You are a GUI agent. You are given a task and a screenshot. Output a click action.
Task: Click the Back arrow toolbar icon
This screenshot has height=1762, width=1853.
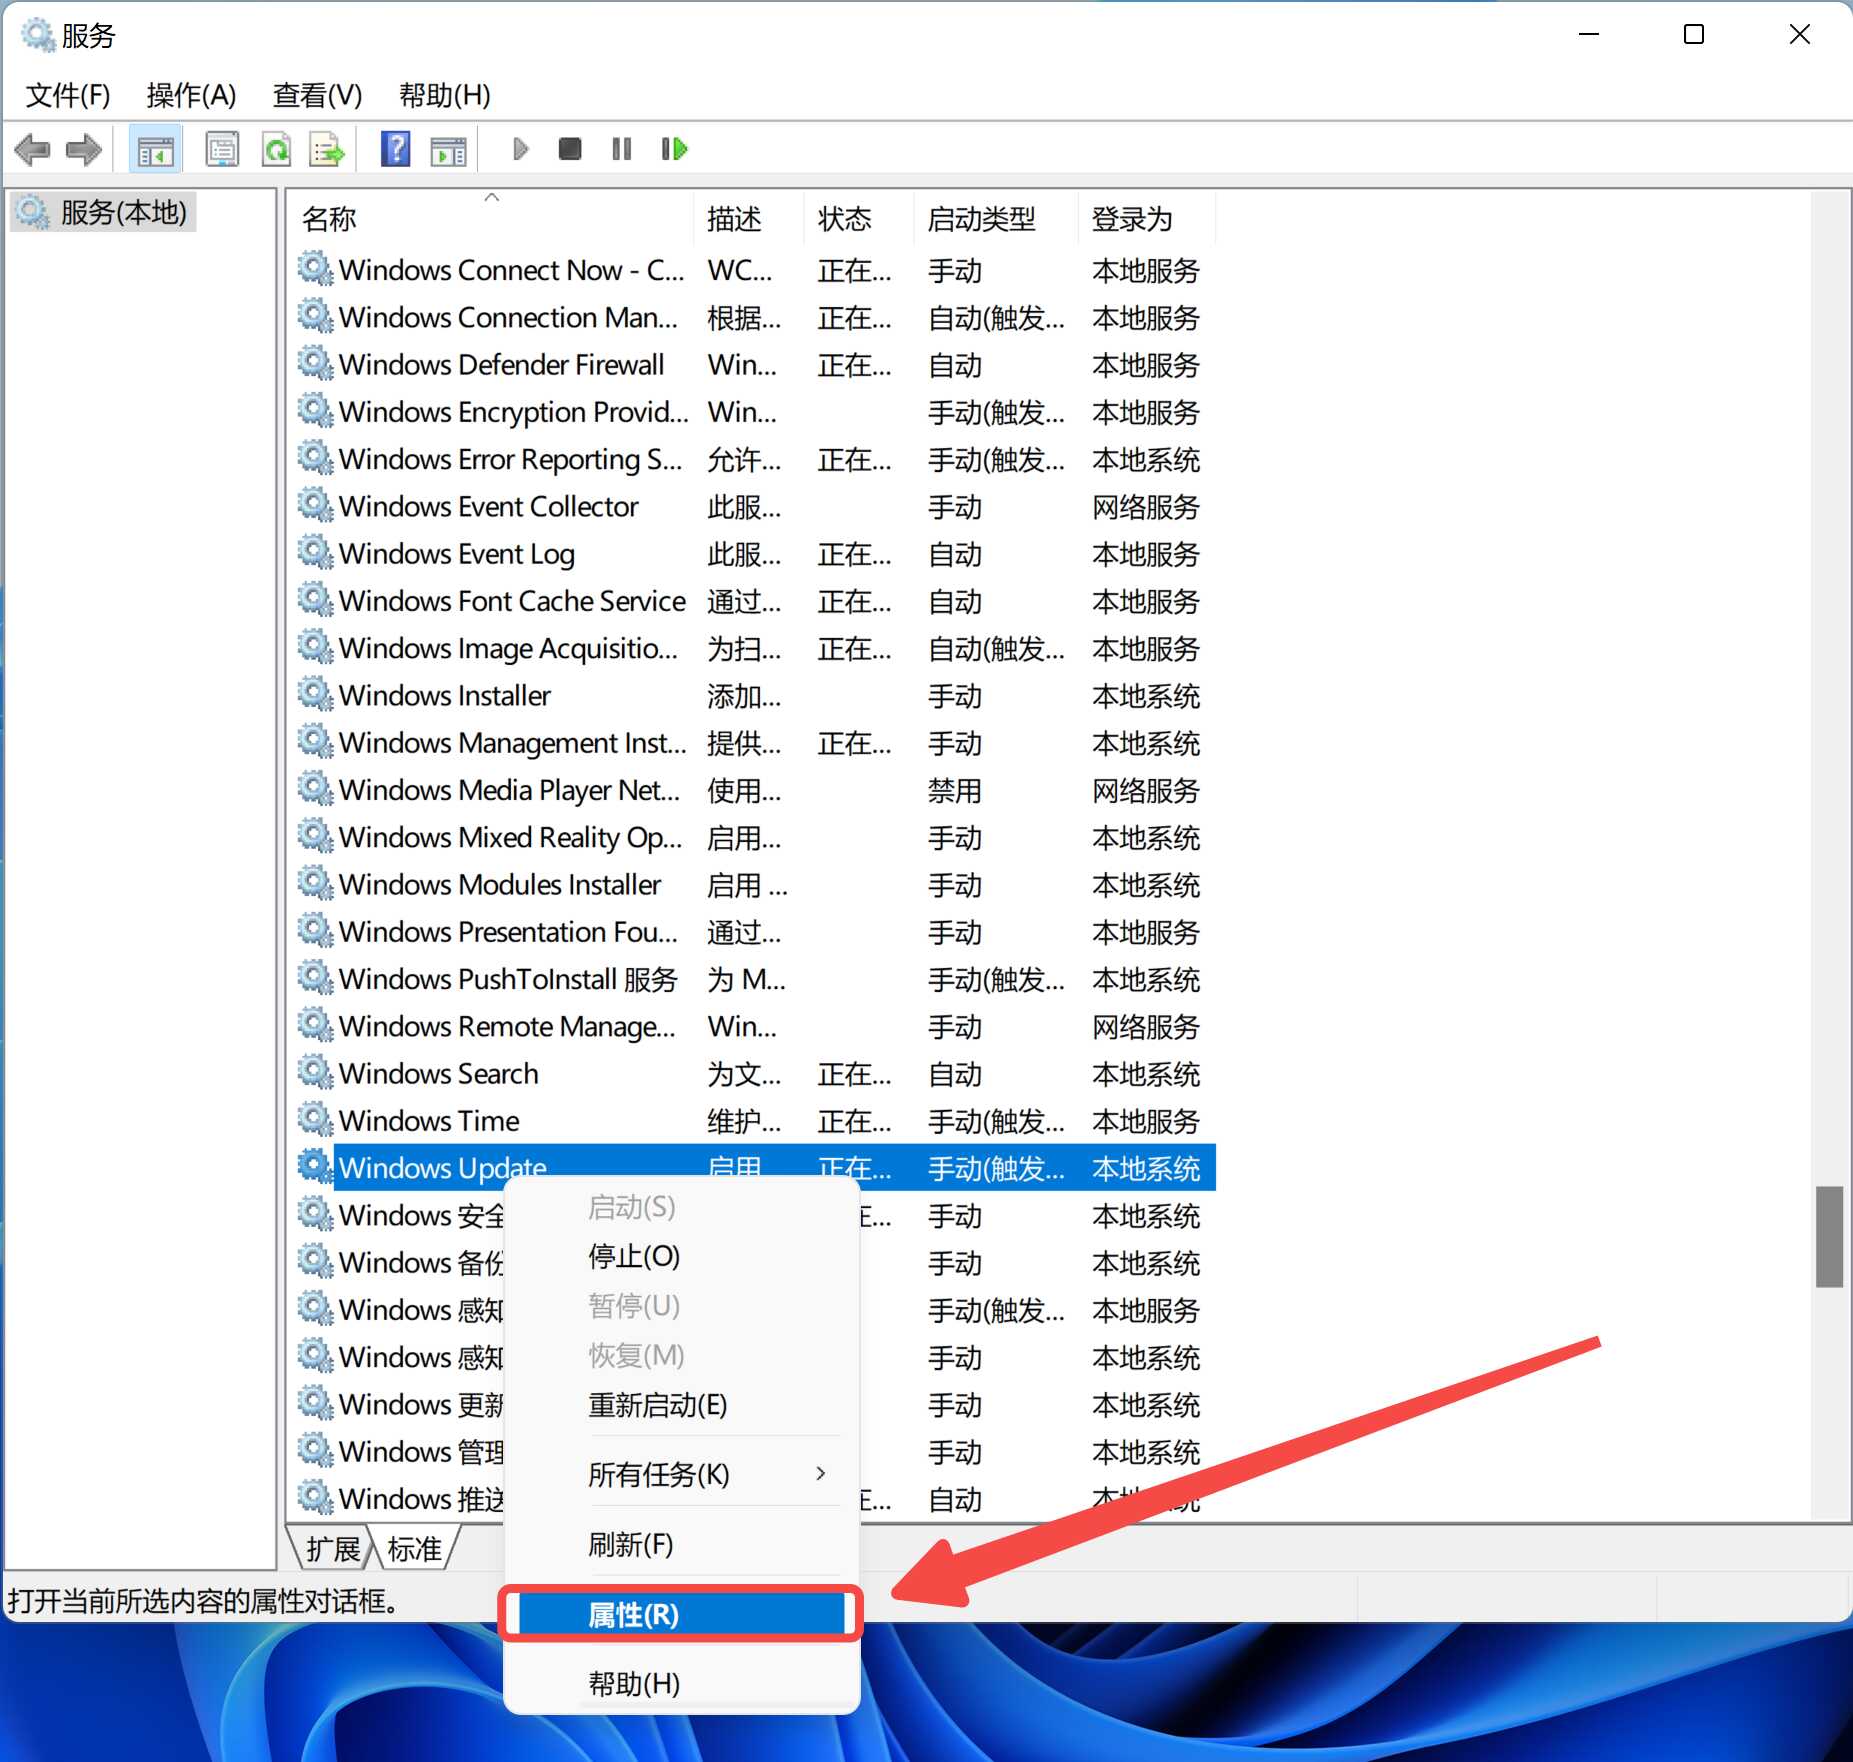click(32, 150)
